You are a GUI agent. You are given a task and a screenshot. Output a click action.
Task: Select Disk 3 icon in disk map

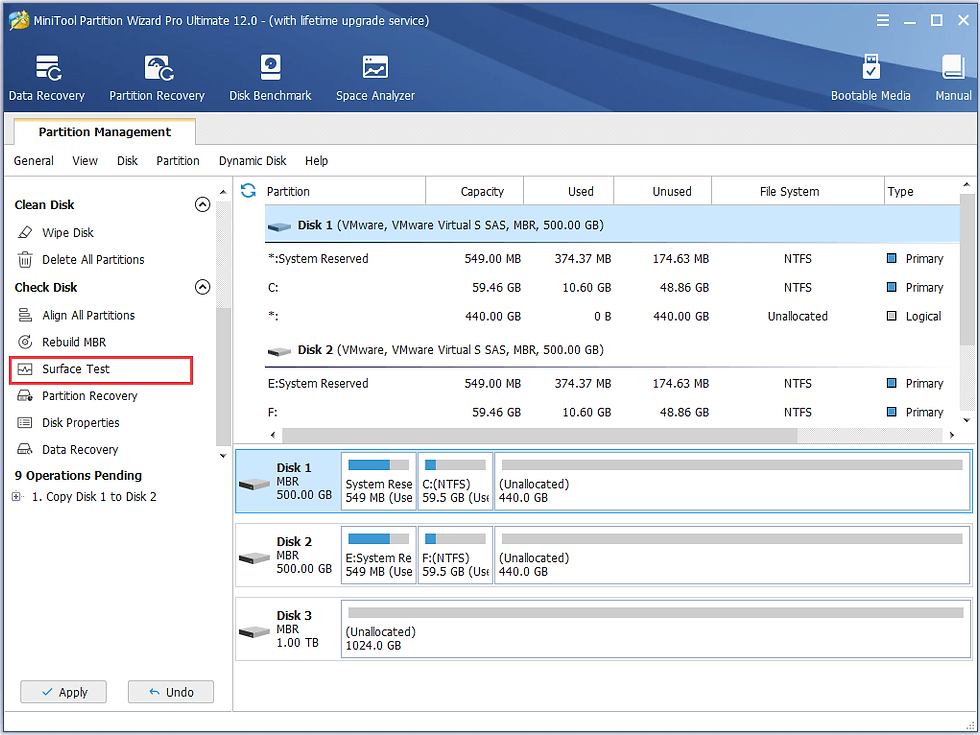click(x=254, y=631)
